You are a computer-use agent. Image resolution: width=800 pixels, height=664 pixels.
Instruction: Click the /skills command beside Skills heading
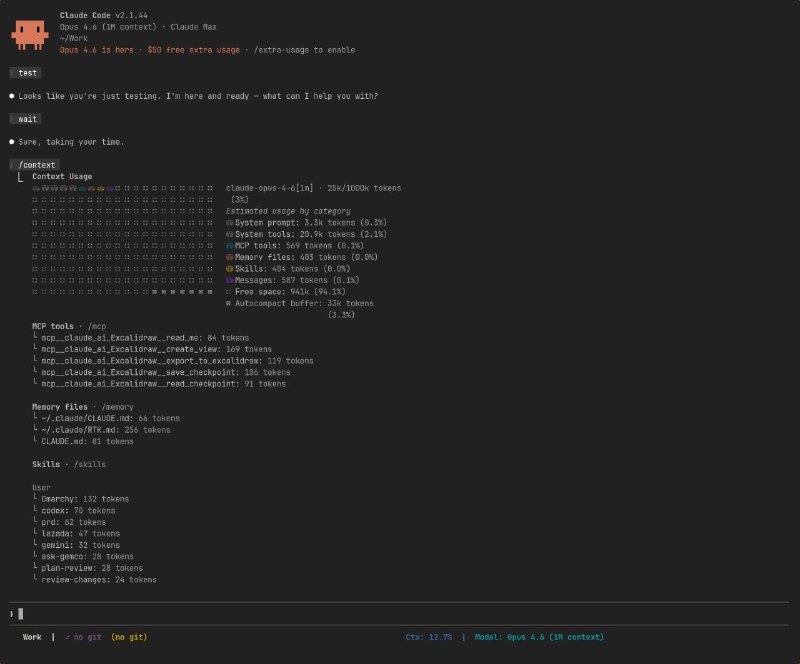pyautogui.click(x=90, y=464)
